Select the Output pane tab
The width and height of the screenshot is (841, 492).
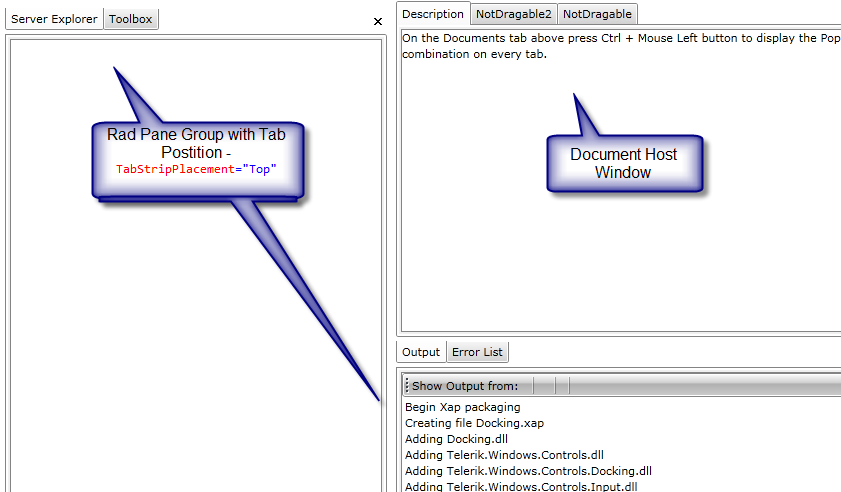pyautogui.click(x=421, y=353)
